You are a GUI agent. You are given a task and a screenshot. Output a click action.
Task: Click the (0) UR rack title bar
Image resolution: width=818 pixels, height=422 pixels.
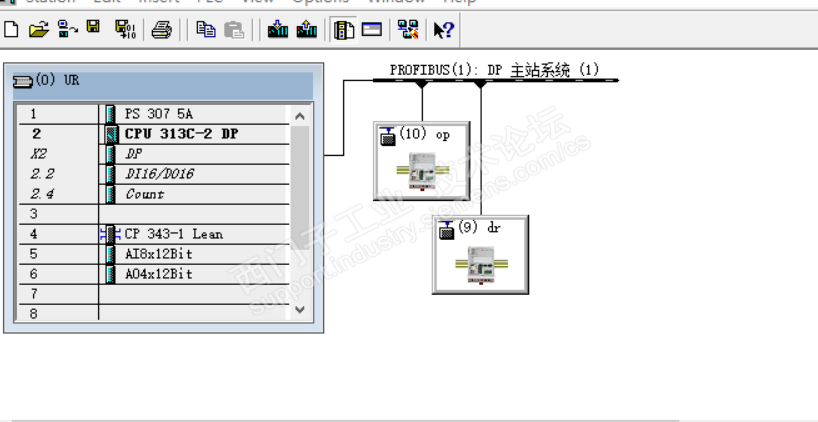click(x=163, y=86)
